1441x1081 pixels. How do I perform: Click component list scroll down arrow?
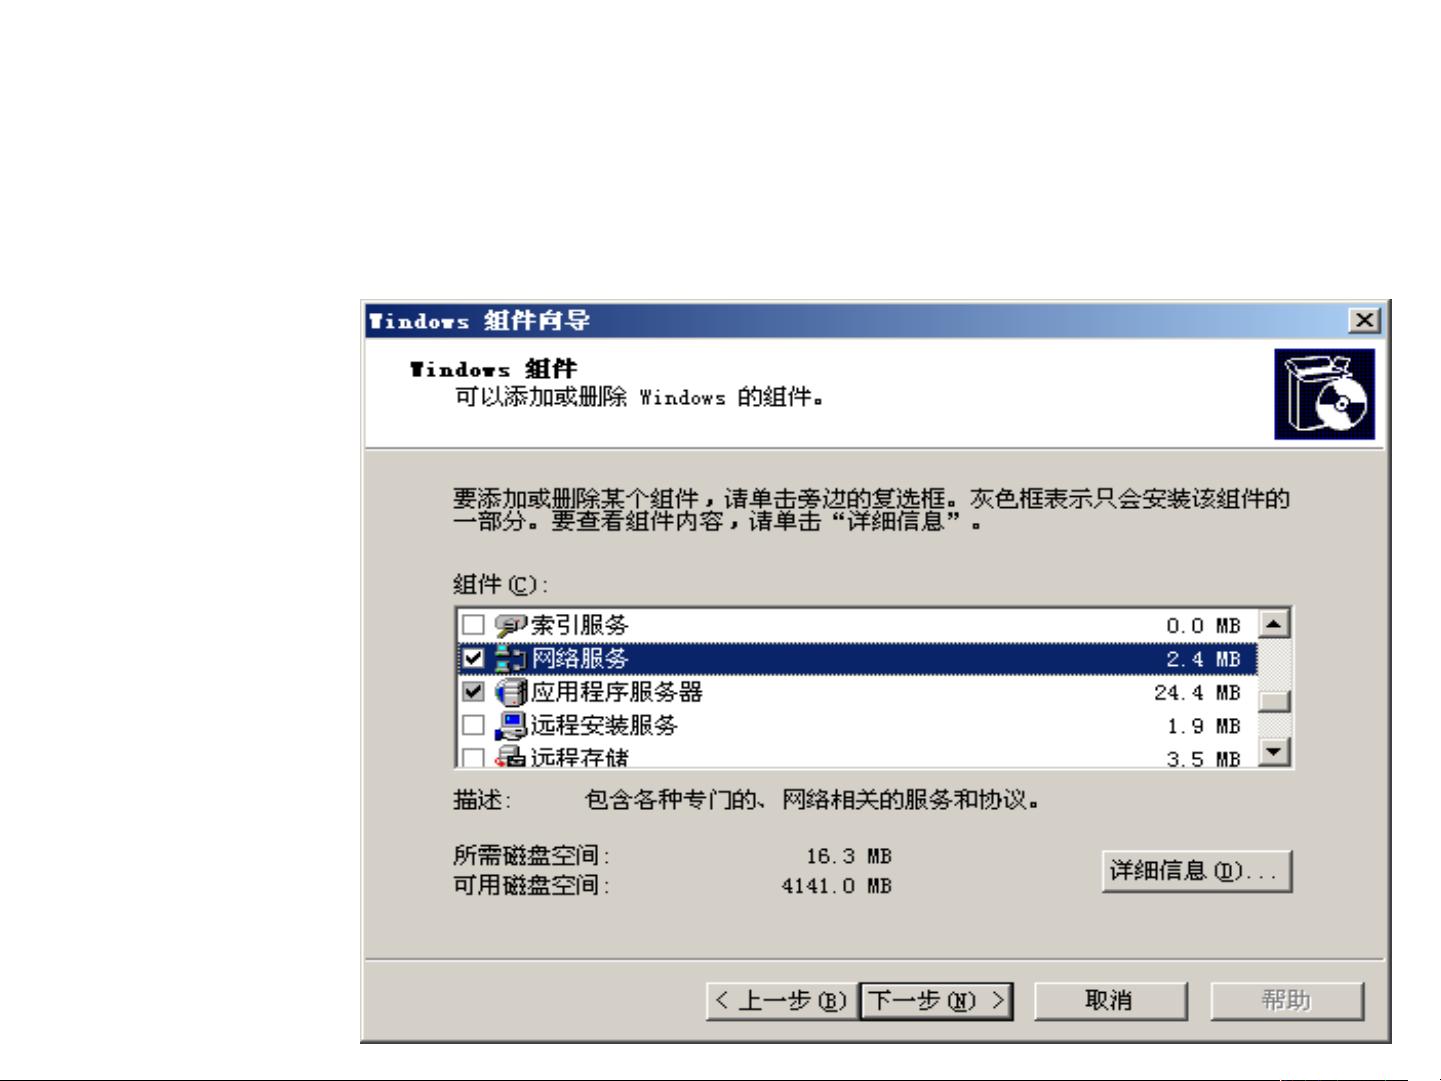click(x=1274, y=751)
